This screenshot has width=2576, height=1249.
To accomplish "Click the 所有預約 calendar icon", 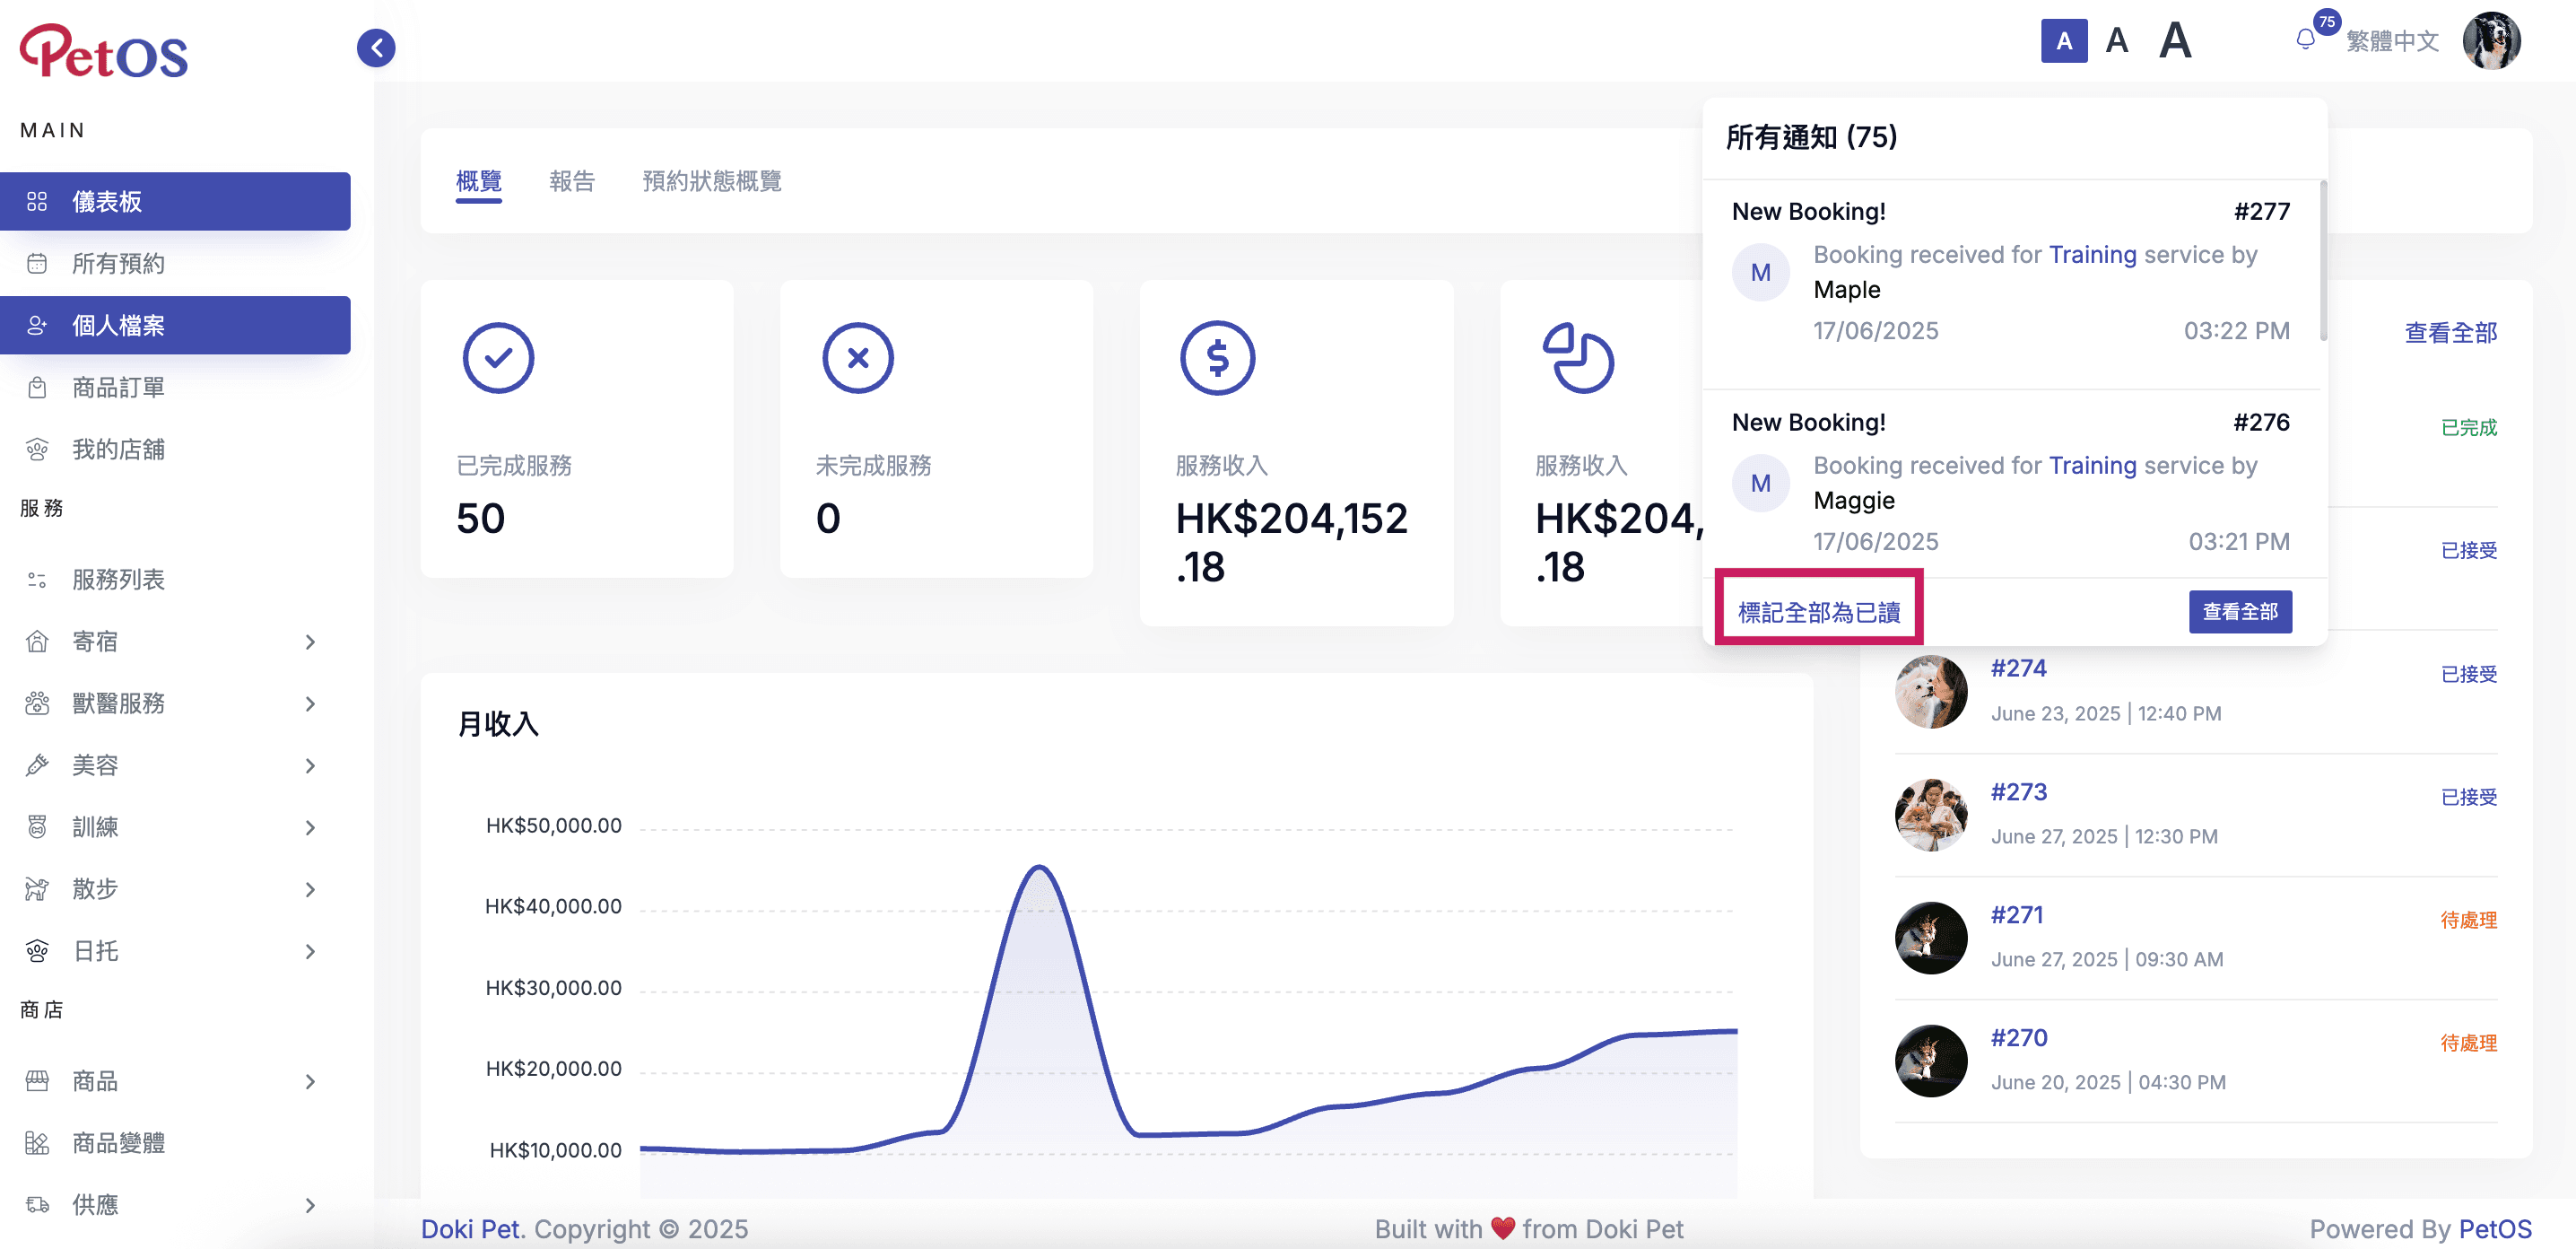I will coord(37,263).
